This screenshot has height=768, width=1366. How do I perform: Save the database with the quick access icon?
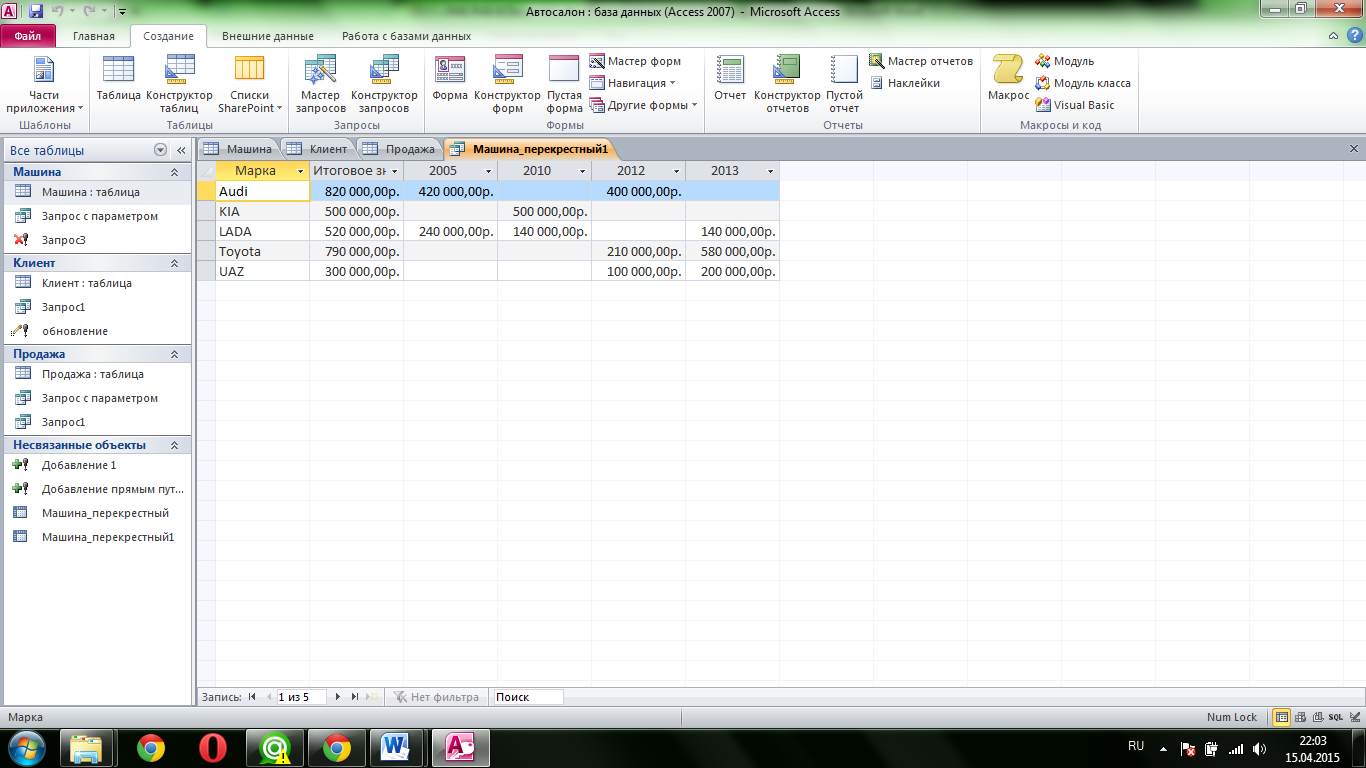pyautogui.click(x=36, y=12)
